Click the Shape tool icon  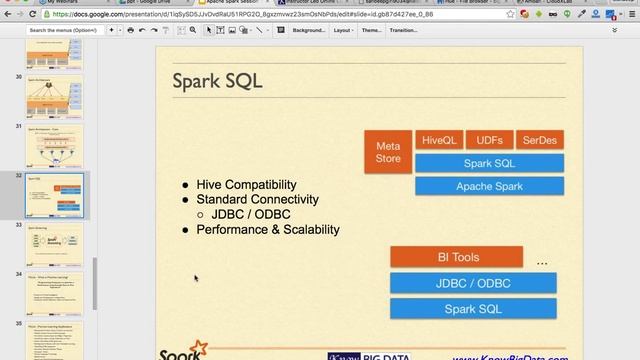pyautogui.click(x=243, y=30)
